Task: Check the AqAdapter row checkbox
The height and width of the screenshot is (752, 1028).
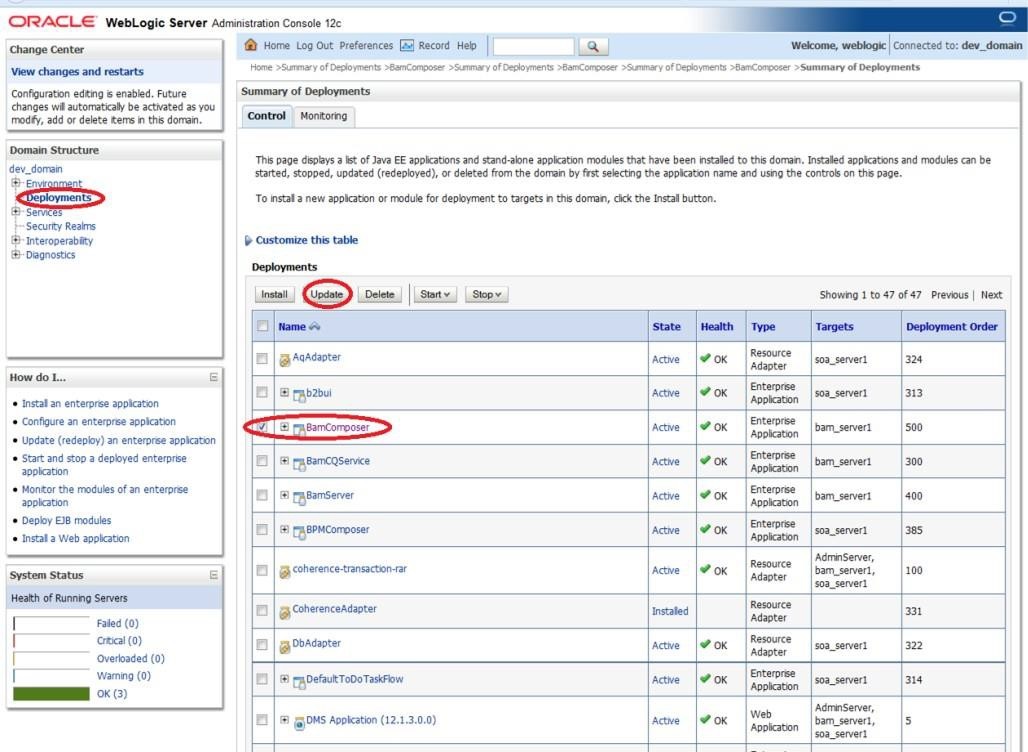Action: point(262,359)
